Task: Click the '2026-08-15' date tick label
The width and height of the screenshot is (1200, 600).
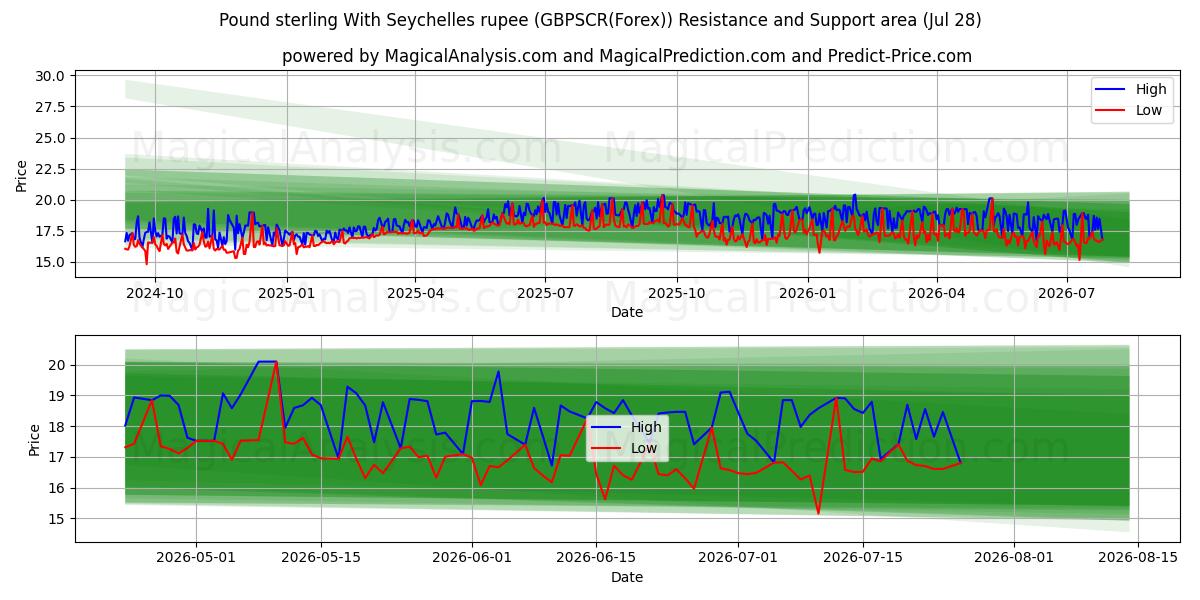Action: (1139, 557)
